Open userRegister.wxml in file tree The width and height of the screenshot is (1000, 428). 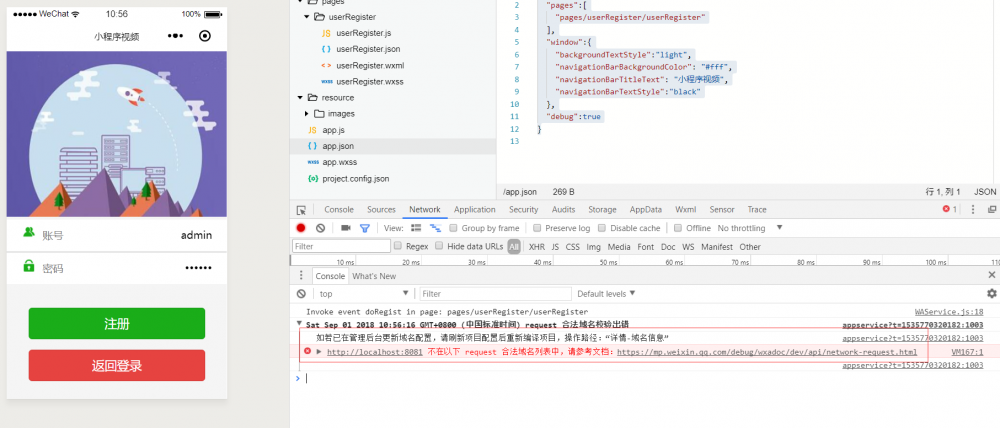(369, 65)
